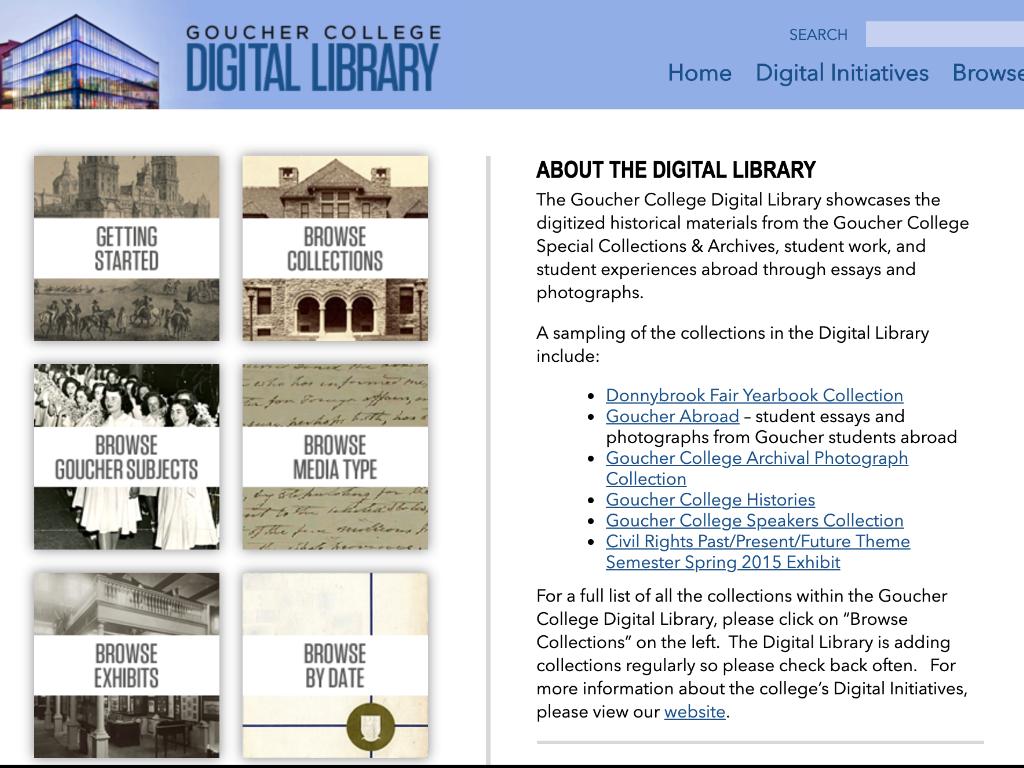Open the Browse Media Type tile
Screen dimensions: 1024x768
tap(335, 457)
